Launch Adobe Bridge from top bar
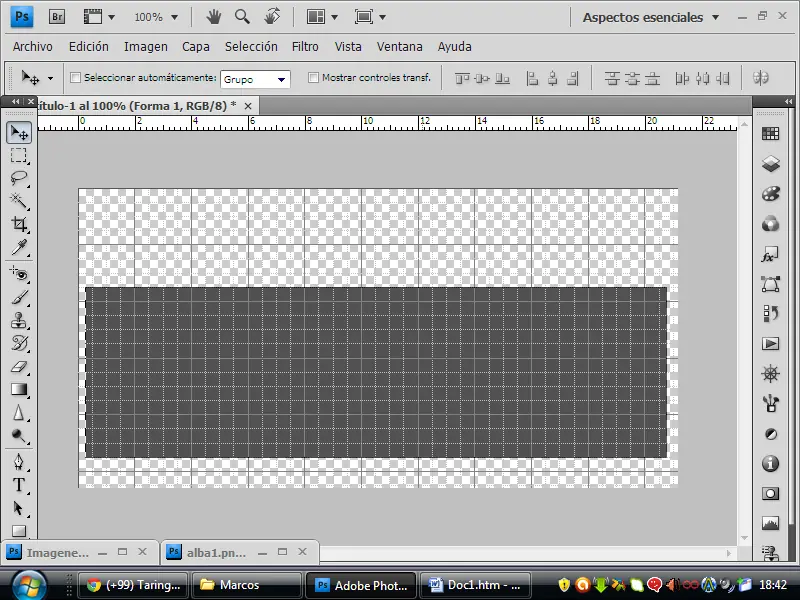800x600 pixels. pos(57,17)
